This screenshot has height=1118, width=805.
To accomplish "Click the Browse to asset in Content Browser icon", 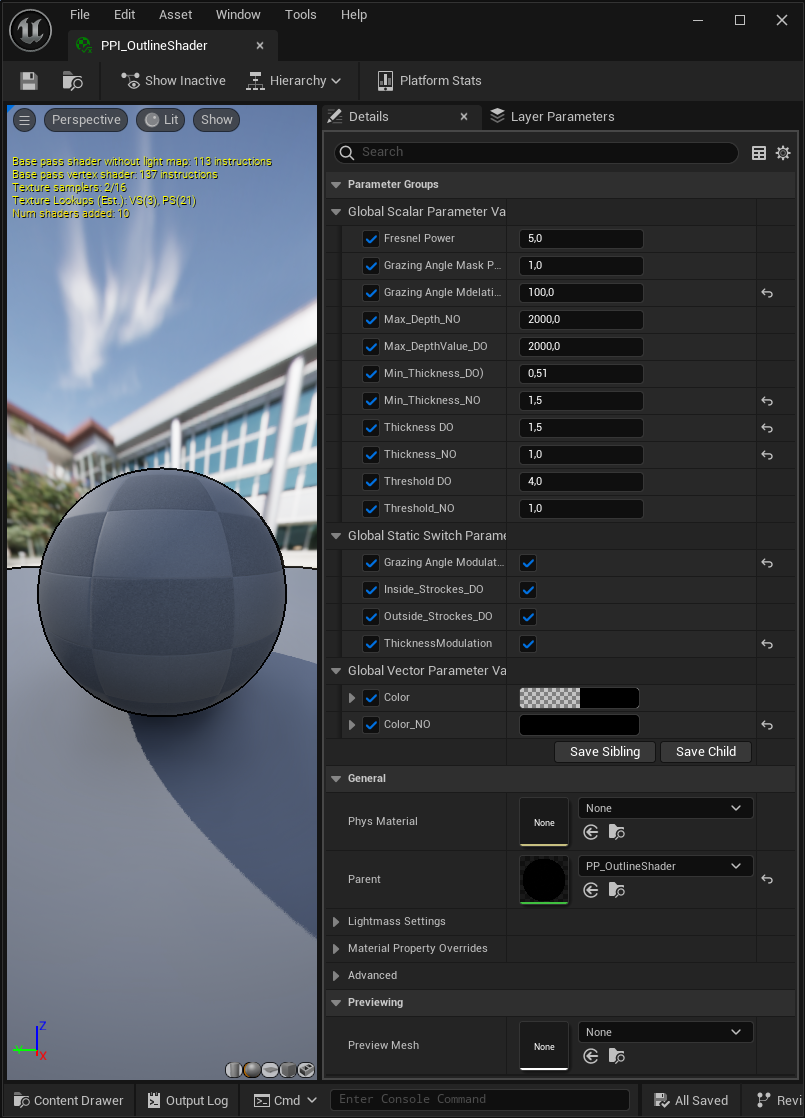I will click(x=72, y=81).
